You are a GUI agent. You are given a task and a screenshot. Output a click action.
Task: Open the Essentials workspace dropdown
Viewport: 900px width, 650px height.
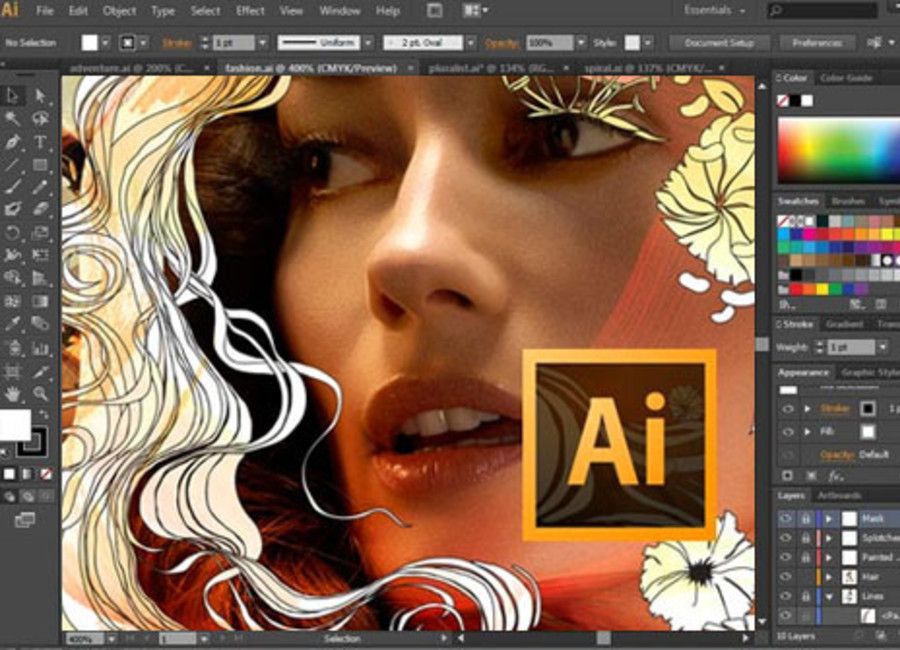[x=714, y=10]
